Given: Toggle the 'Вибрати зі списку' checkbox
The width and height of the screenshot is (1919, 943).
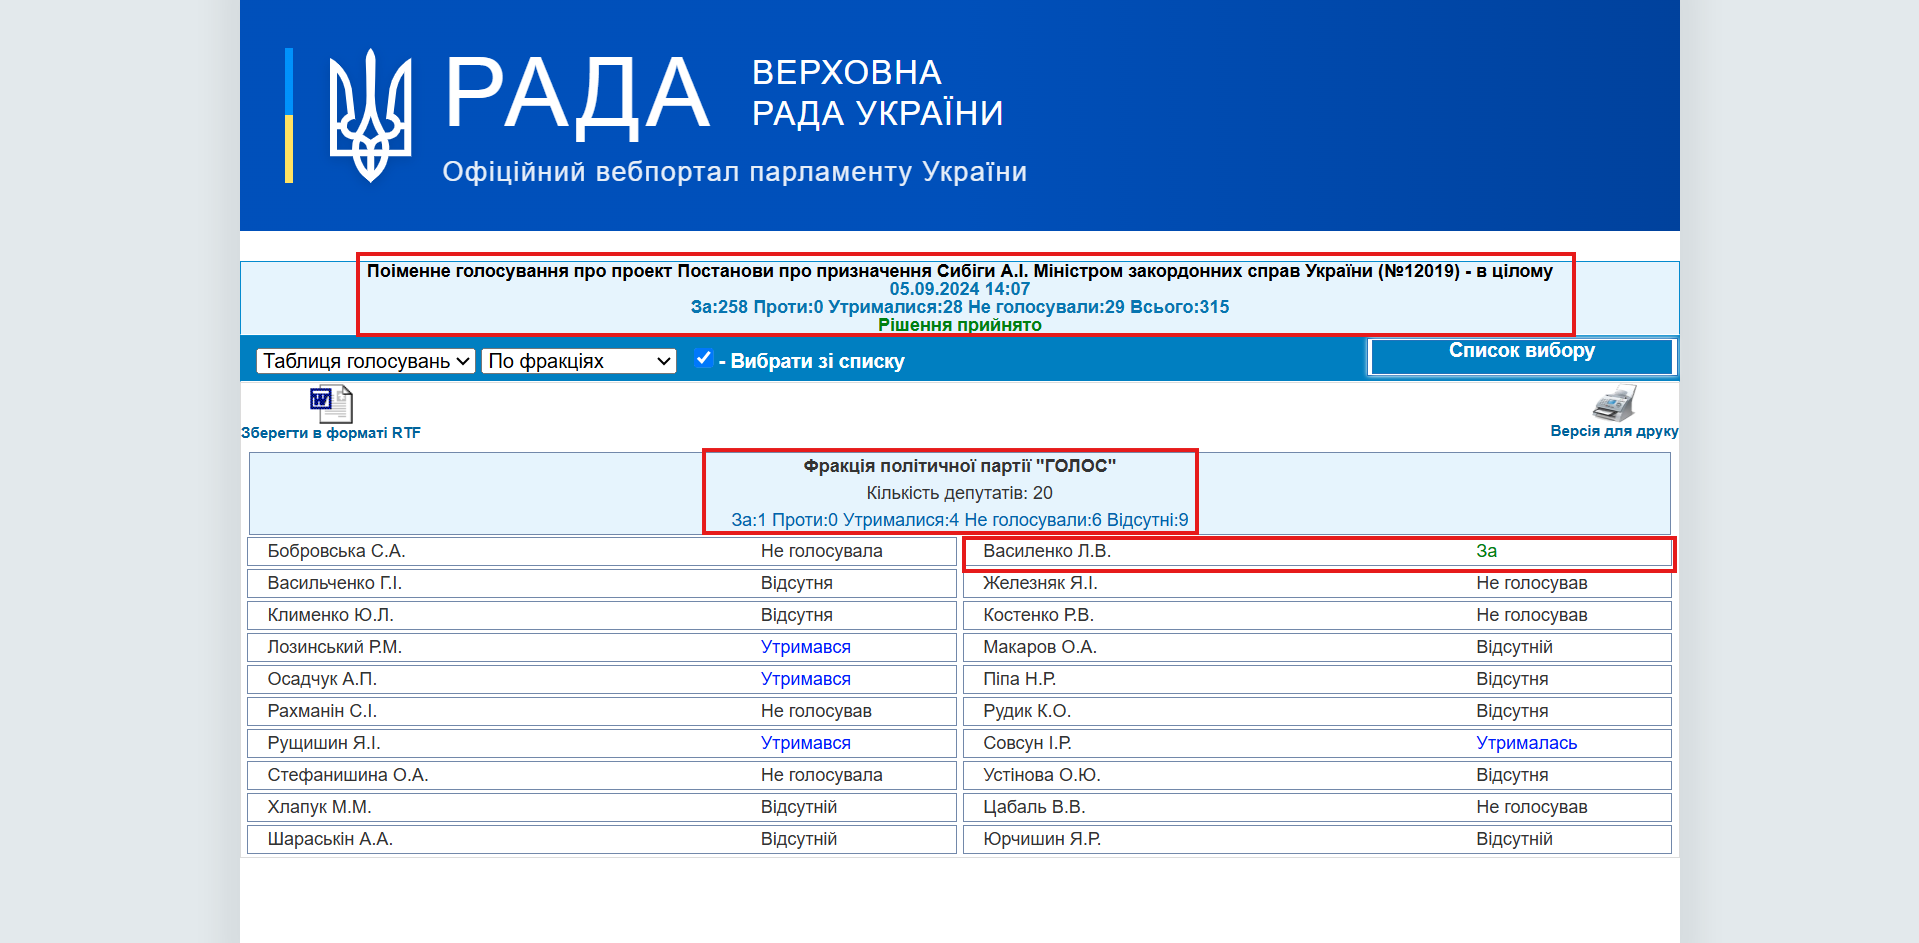Looking at the screenshot, I should [x=704, y=358].
